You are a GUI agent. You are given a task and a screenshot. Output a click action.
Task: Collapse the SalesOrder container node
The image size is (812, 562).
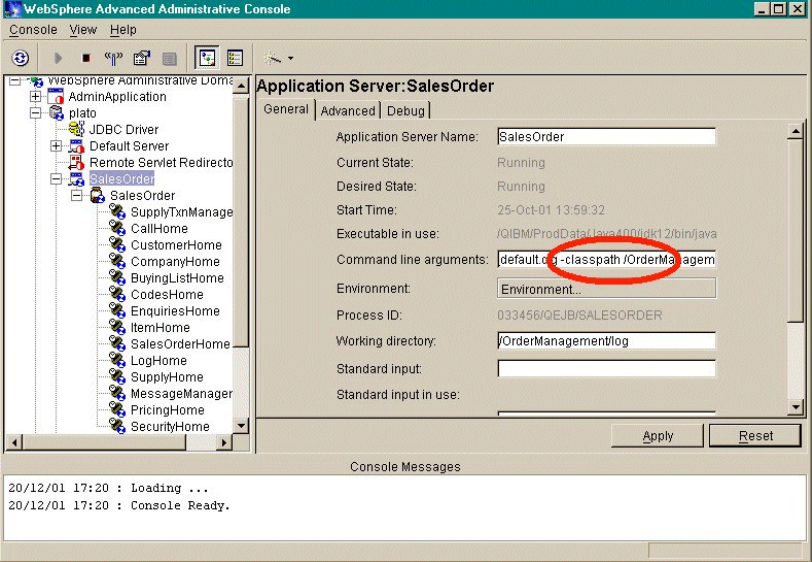(x=77, y=195)
